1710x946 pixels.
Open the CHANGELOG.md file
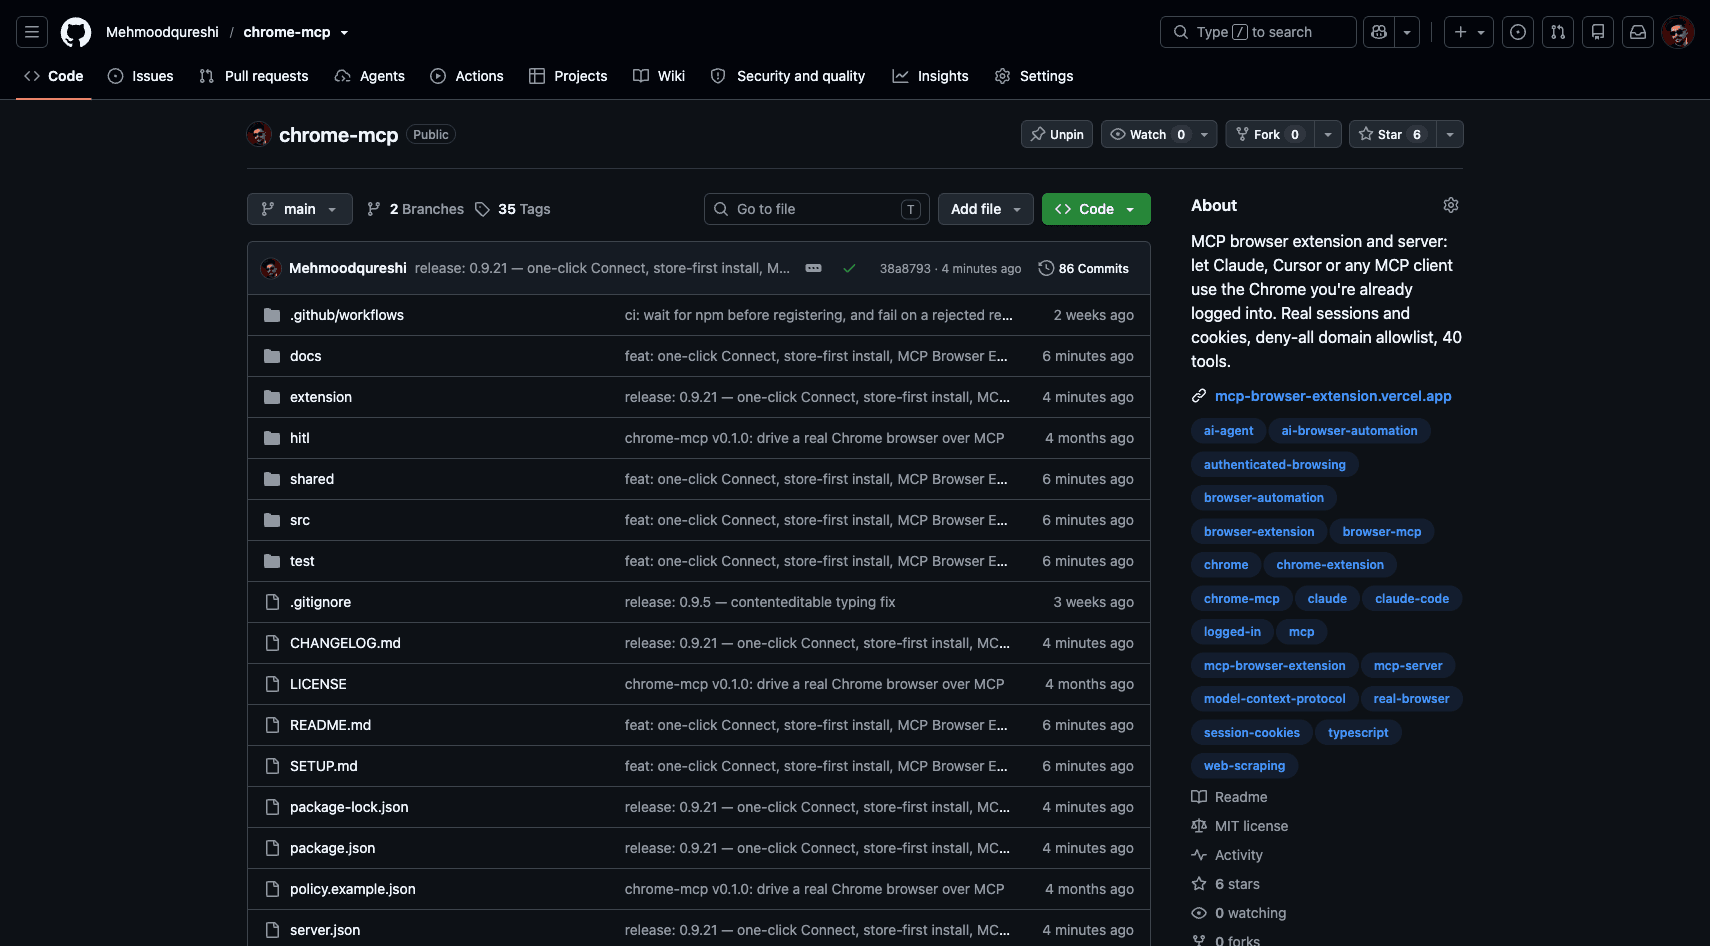tap(345, 643)
